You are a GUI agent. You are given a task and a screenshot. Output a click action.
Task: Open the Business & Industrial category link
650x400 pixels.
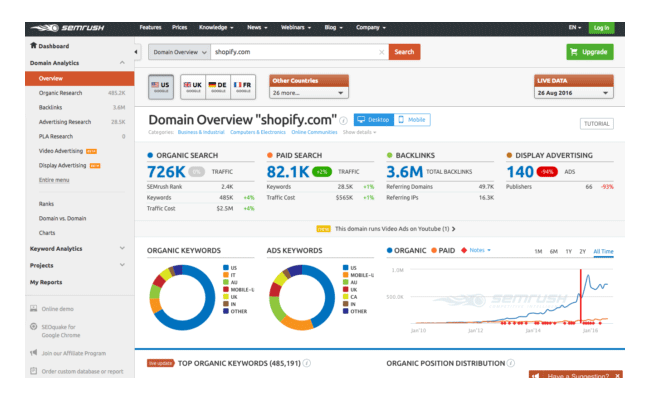201,132
